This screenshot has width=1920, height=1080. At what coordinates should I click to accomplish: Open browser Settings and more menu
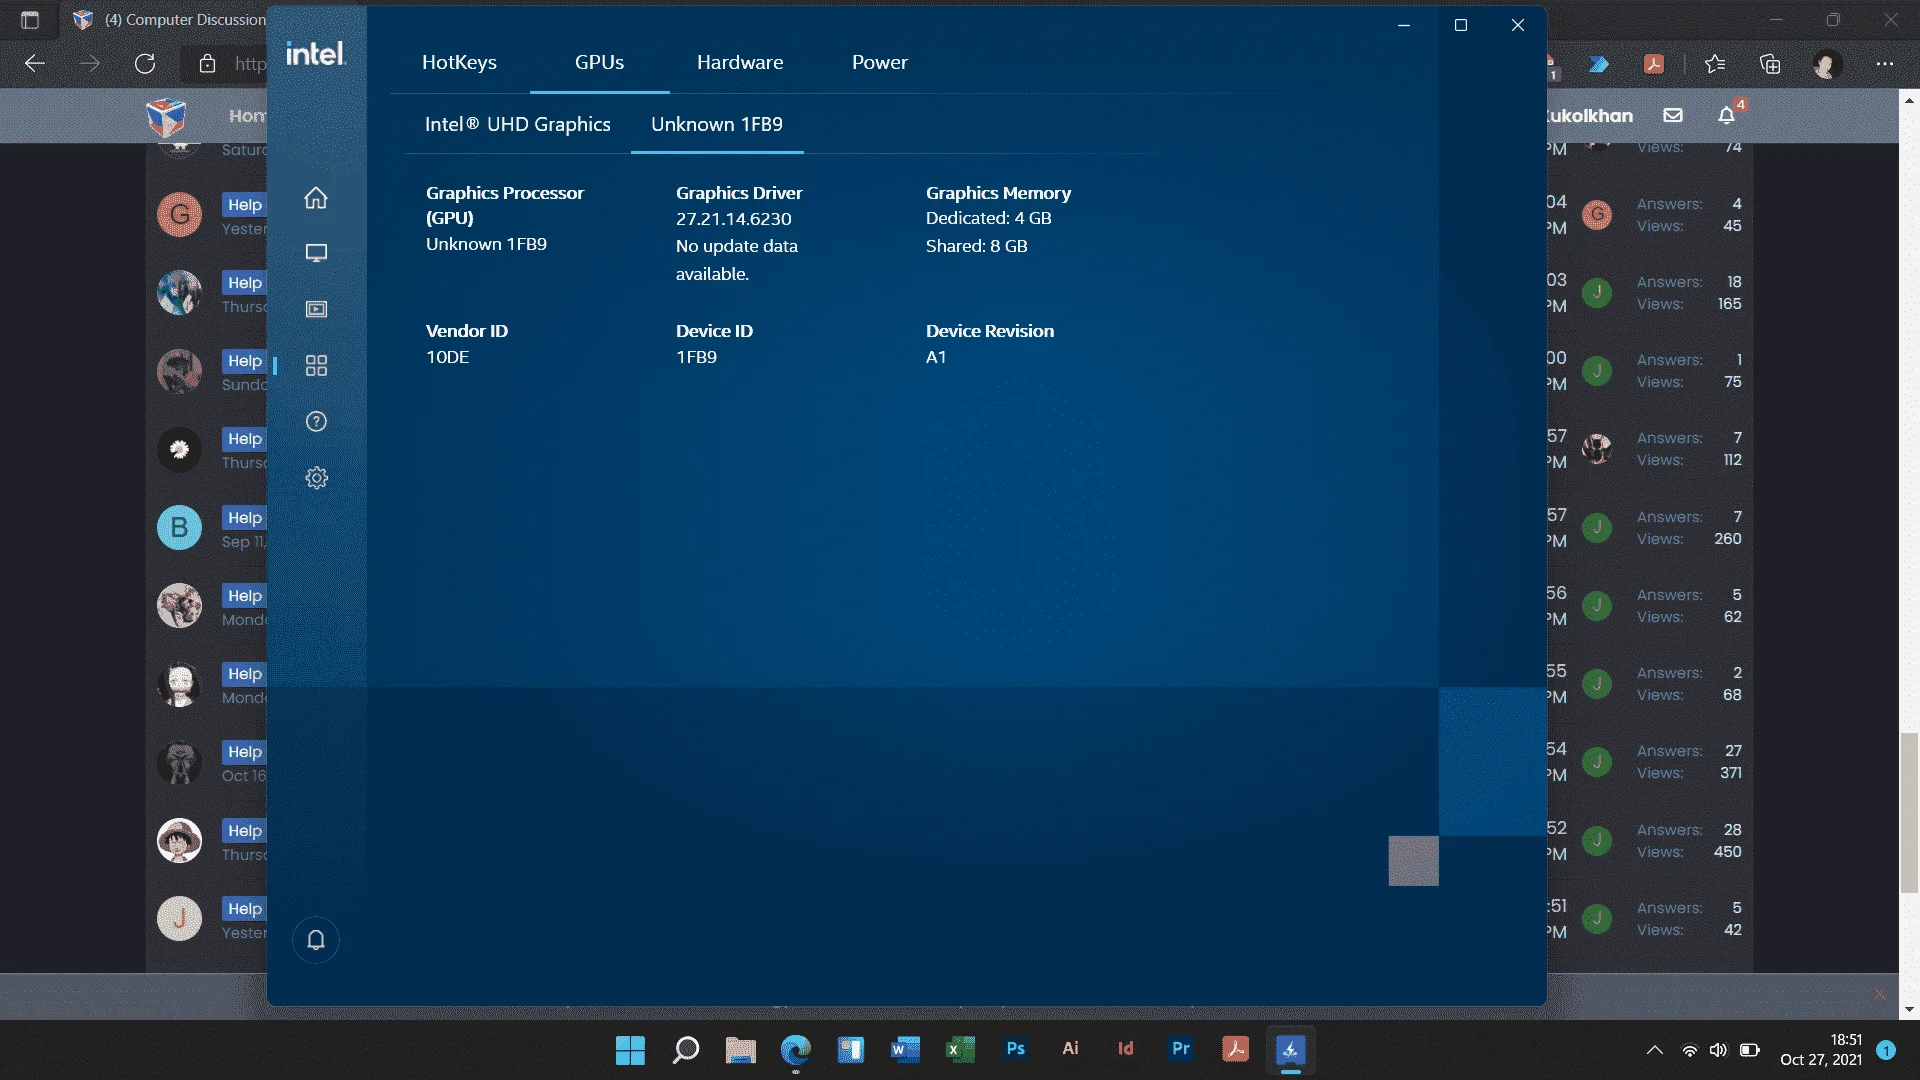(x=1885, y=64)
